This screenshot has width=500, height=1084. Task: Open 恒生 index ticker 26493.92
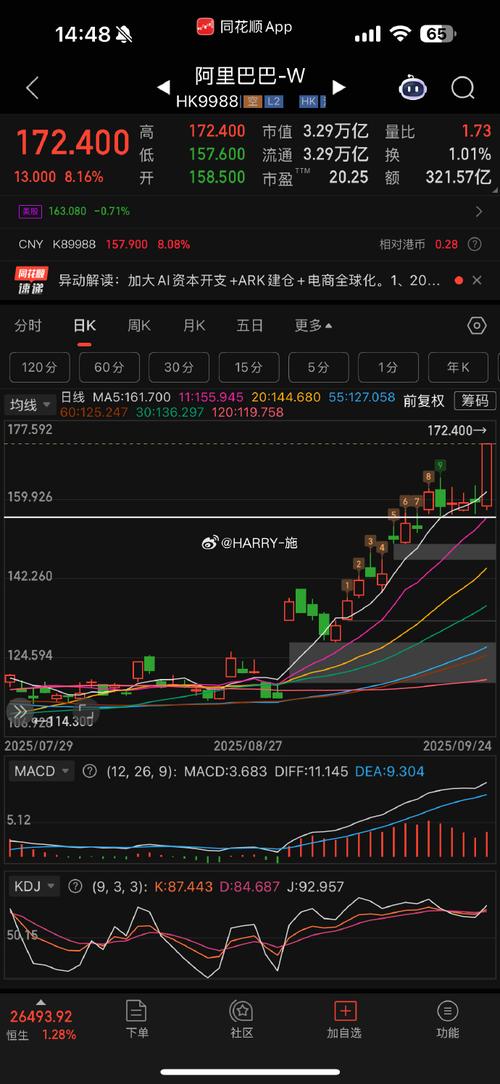pyautogui.click(x=41, y=1016)
